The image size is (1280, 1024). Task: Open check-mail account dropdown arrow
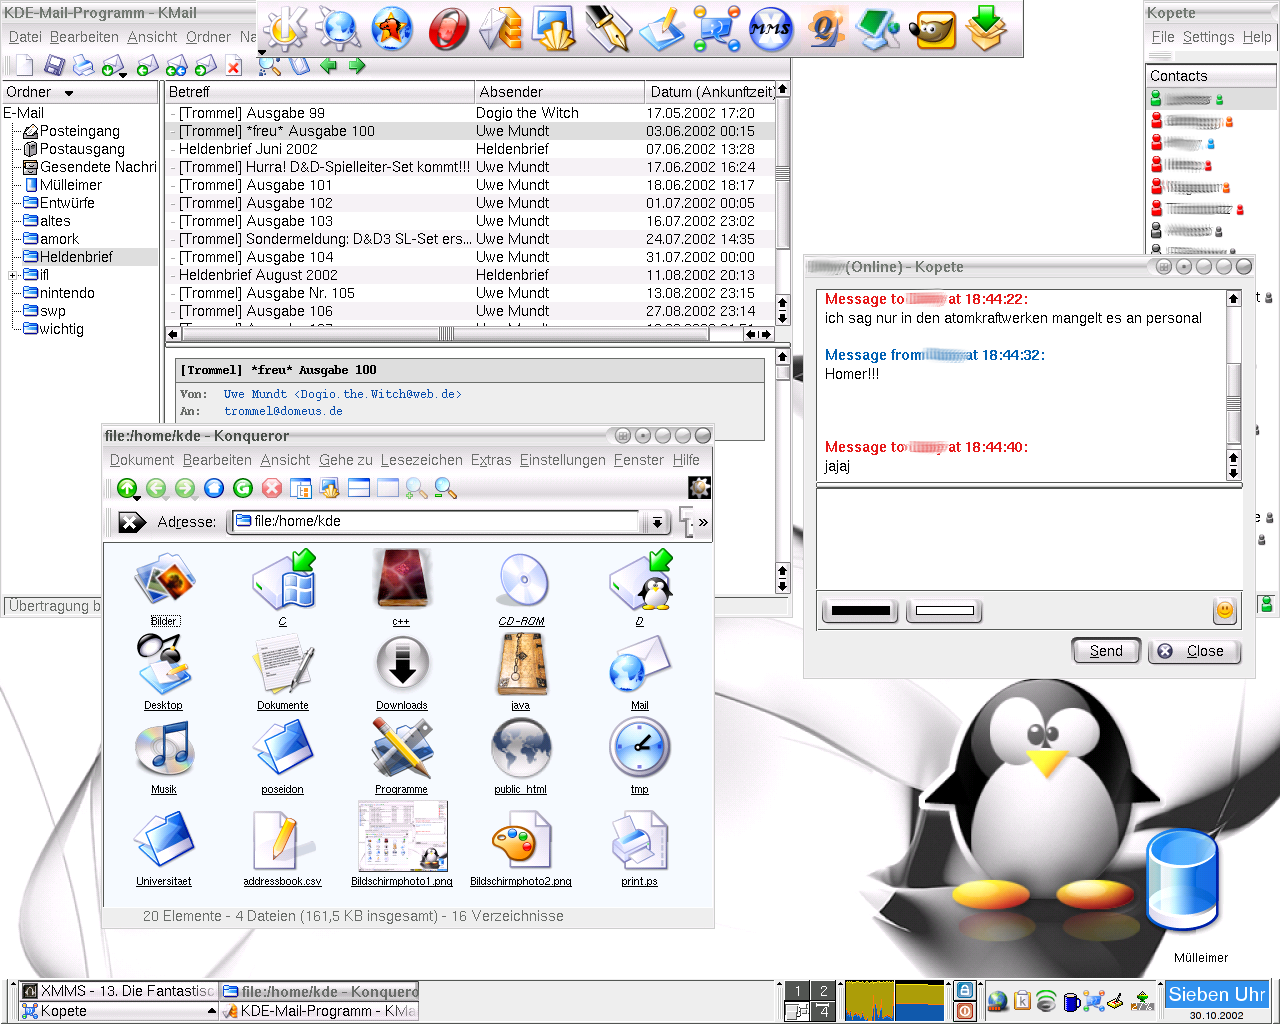pos(122,74)
